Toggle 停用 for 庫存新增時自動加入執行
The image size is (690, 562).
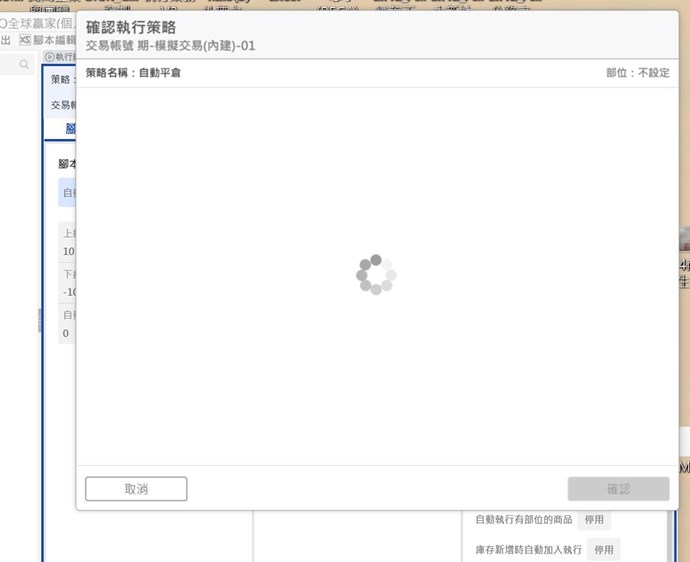click(x=603, y=550)
